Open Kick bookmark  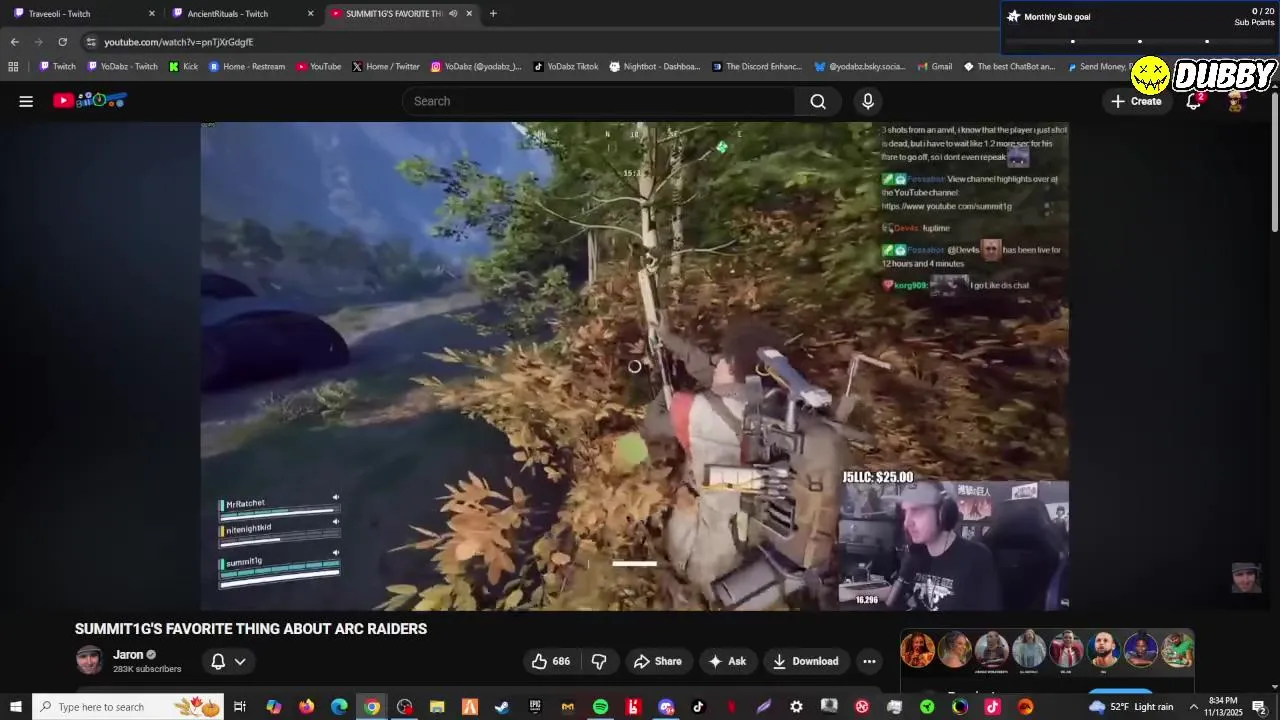click(x=183, y=67)
